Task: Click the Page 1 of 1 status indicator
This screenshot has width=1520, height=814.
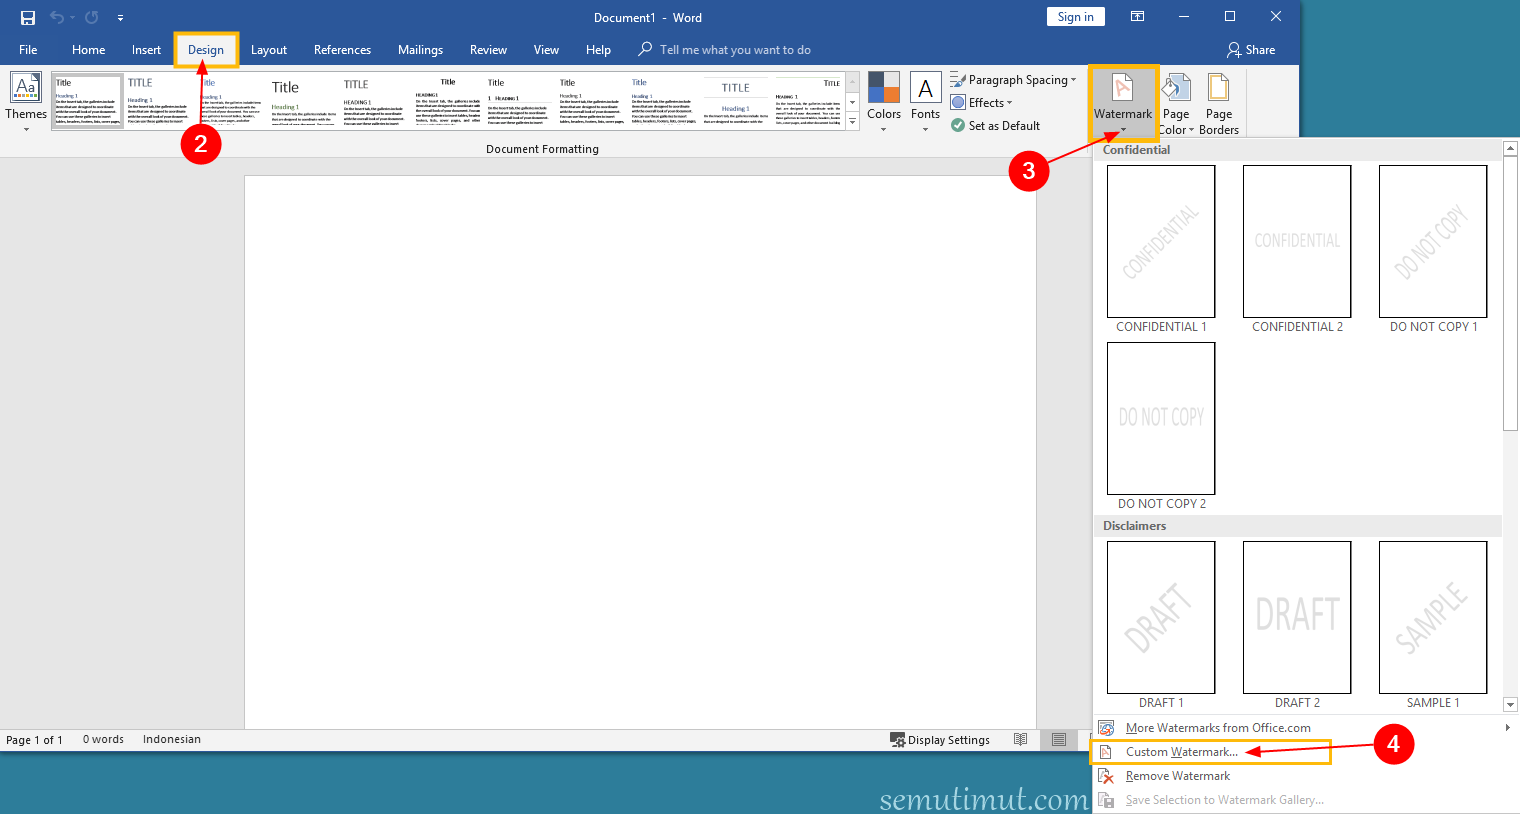Action: tap(34, 740)
